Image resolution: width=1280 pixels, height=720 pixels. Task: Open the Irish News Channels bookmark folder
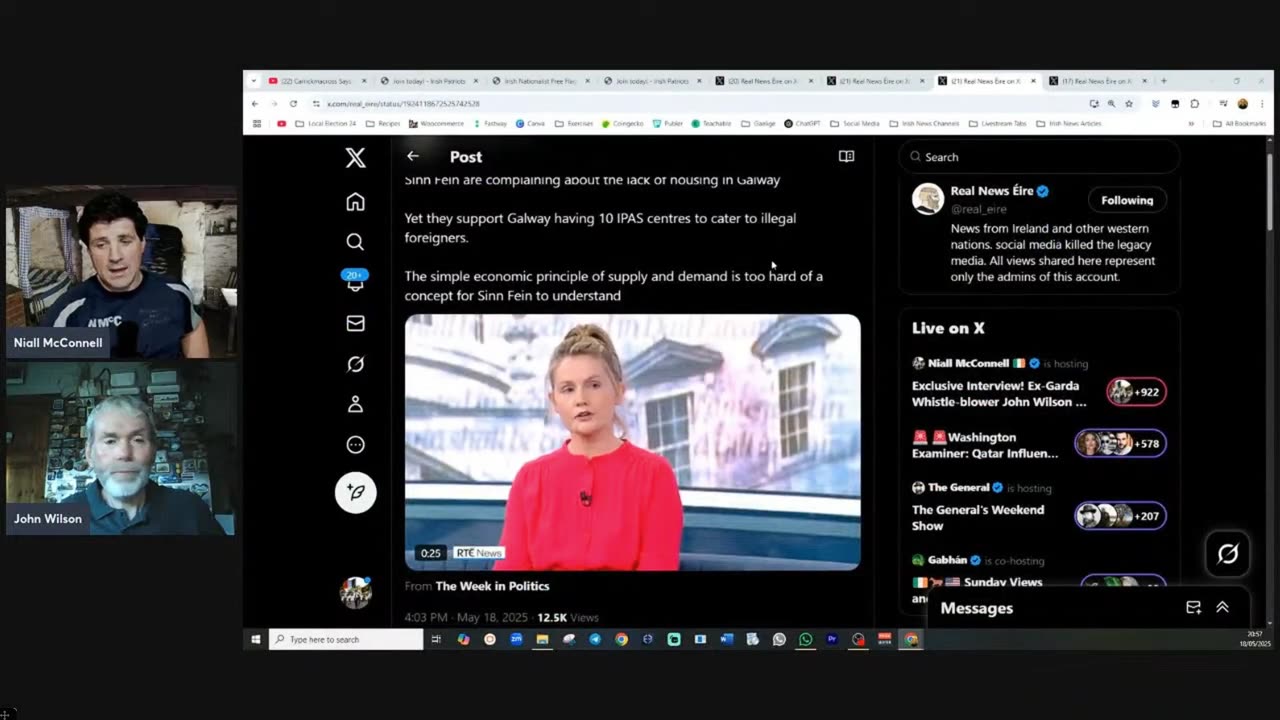(x=924, y=124)
